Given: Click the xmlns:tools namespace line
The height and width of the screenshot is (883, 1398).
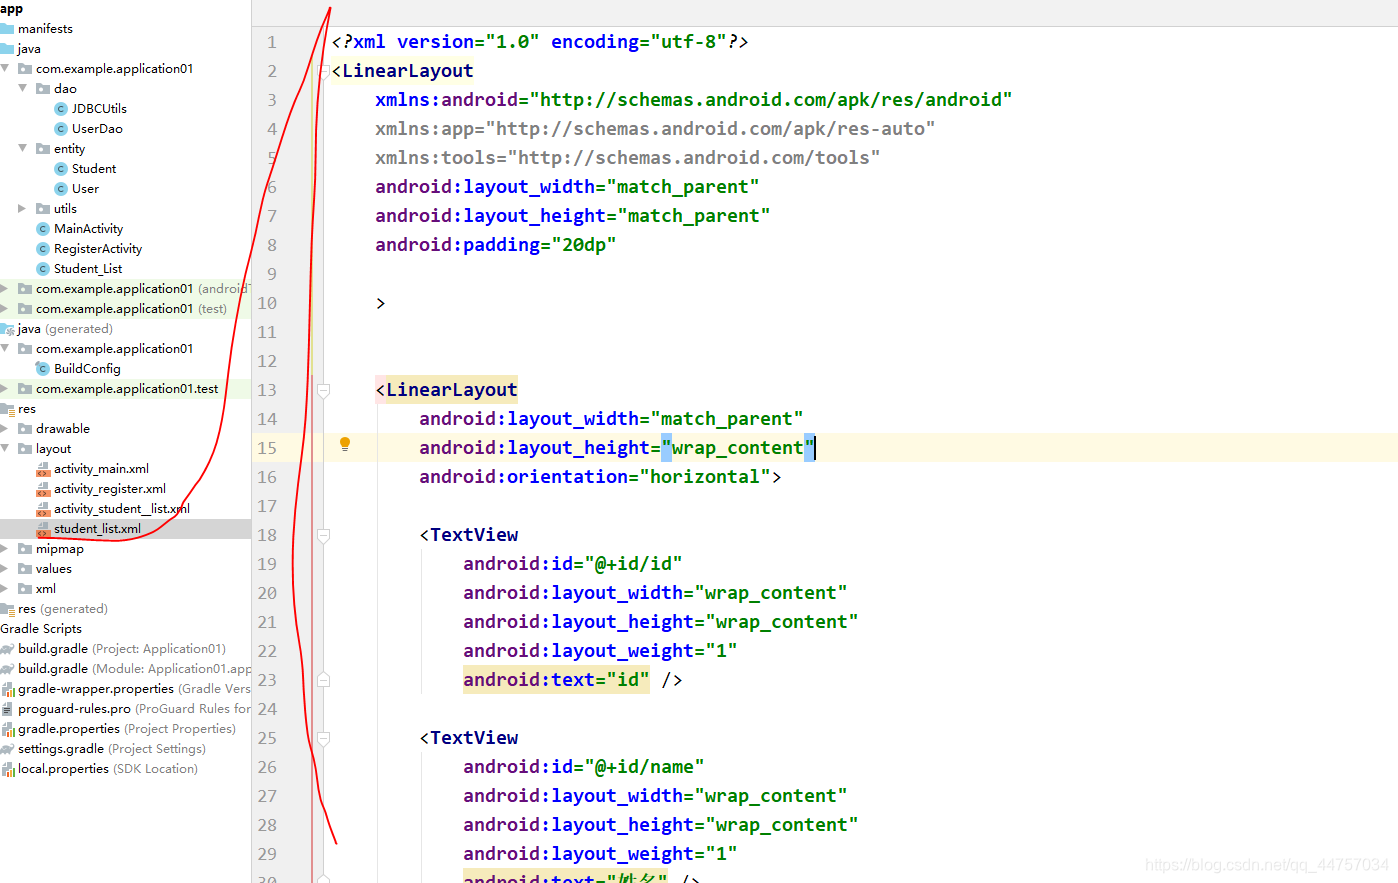Looking at the screenshot, I should [627, 158].
